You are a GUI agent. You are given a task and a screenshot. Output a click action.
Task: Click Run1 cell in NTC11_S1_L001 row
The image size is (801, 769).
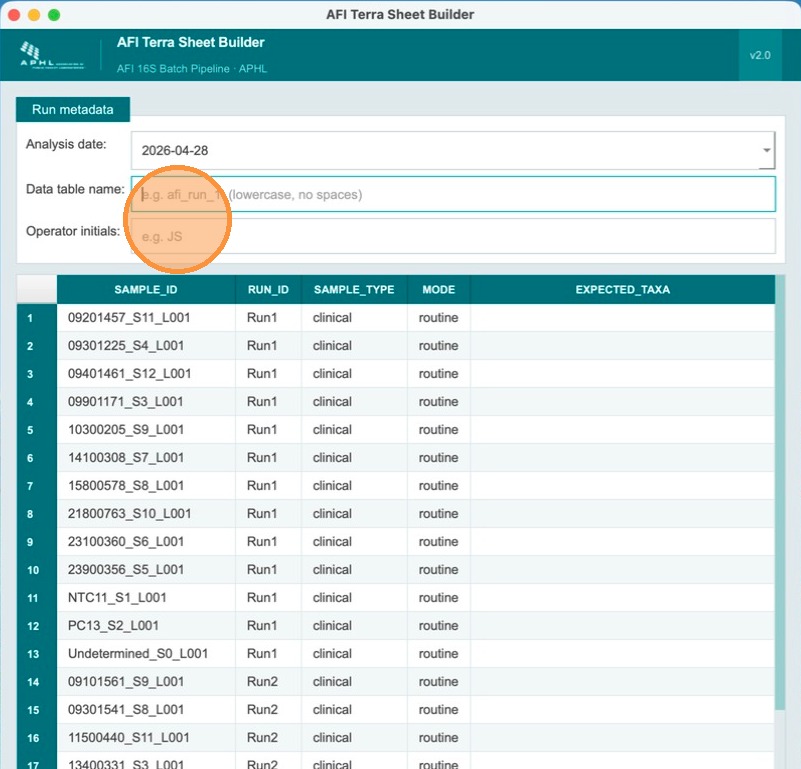click(x=268, y=598)
